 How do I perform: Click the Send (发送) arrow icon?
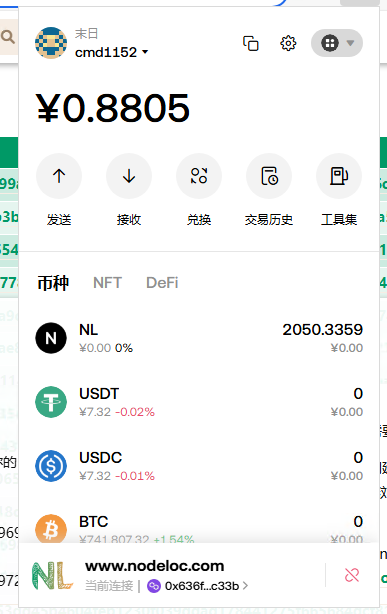[59, 176]
